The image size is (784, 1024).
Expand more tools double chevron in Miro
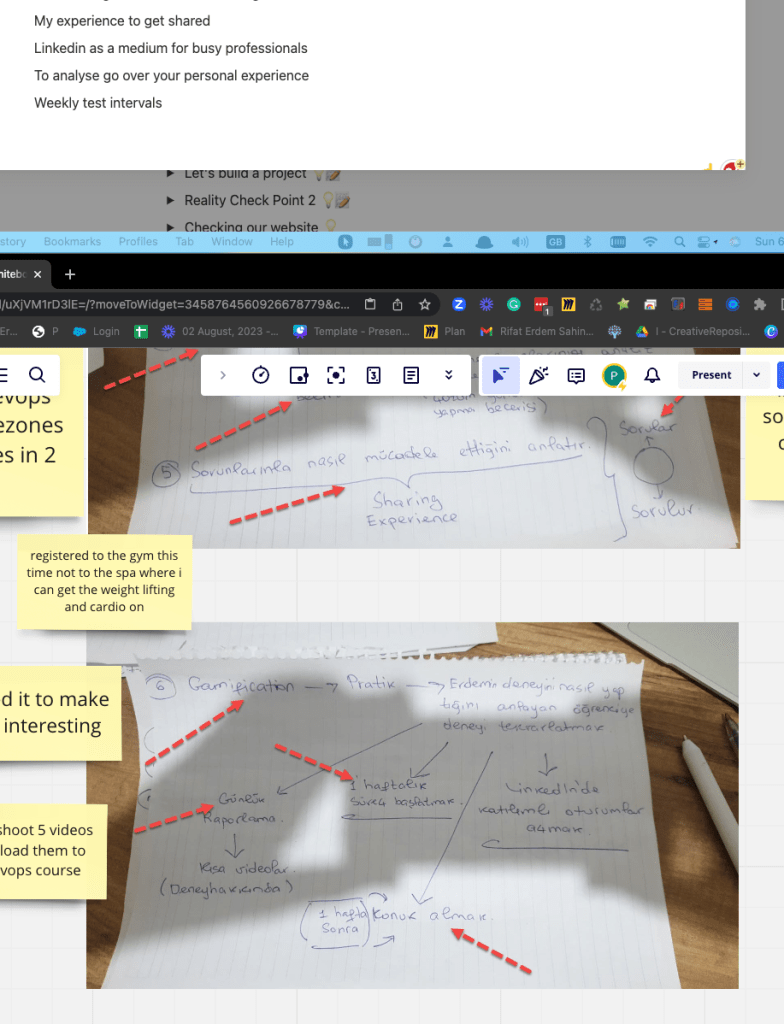click(448, 375)
